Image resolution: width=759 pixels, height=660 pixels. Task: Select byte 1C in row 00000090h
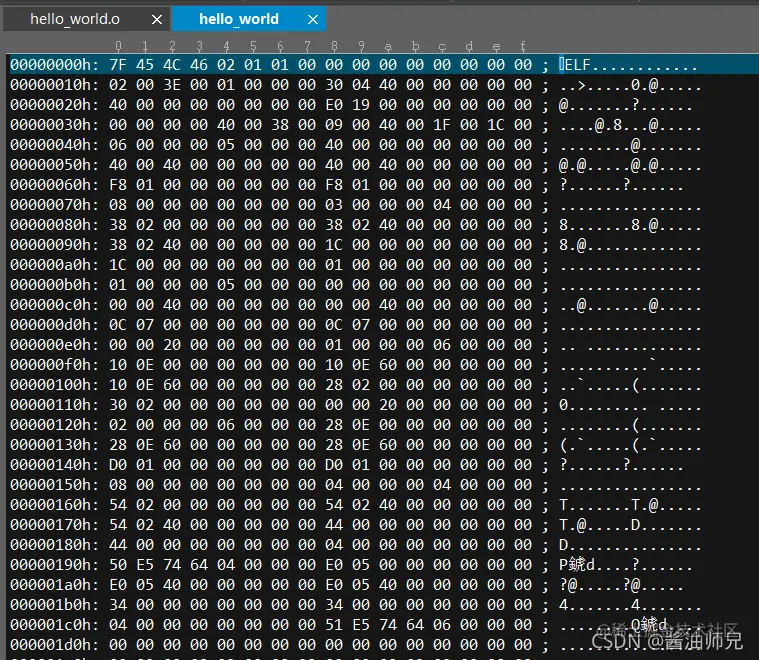coord(334,245)
